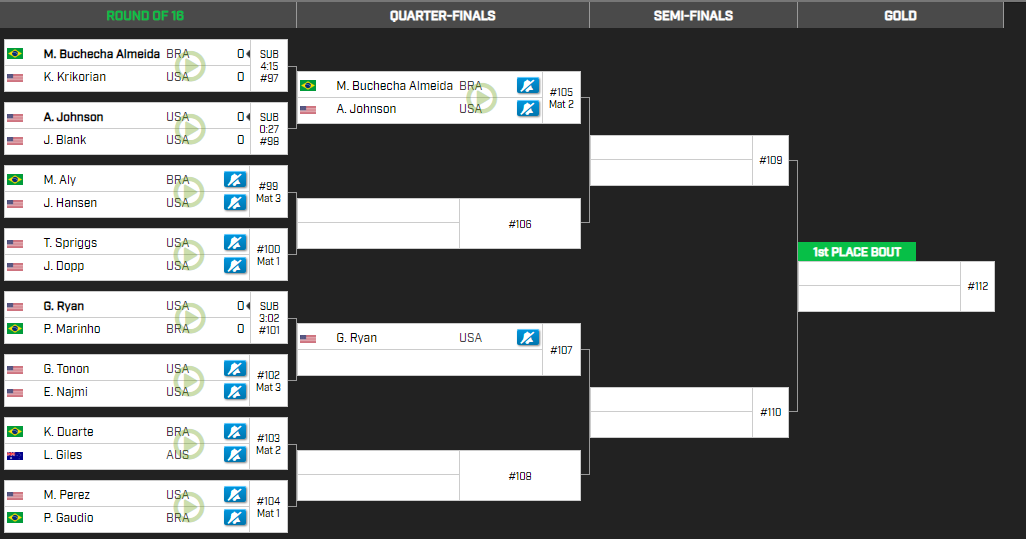
Task: Click the blue icon beside P. Gaudio
Action: tap(235, 517)
